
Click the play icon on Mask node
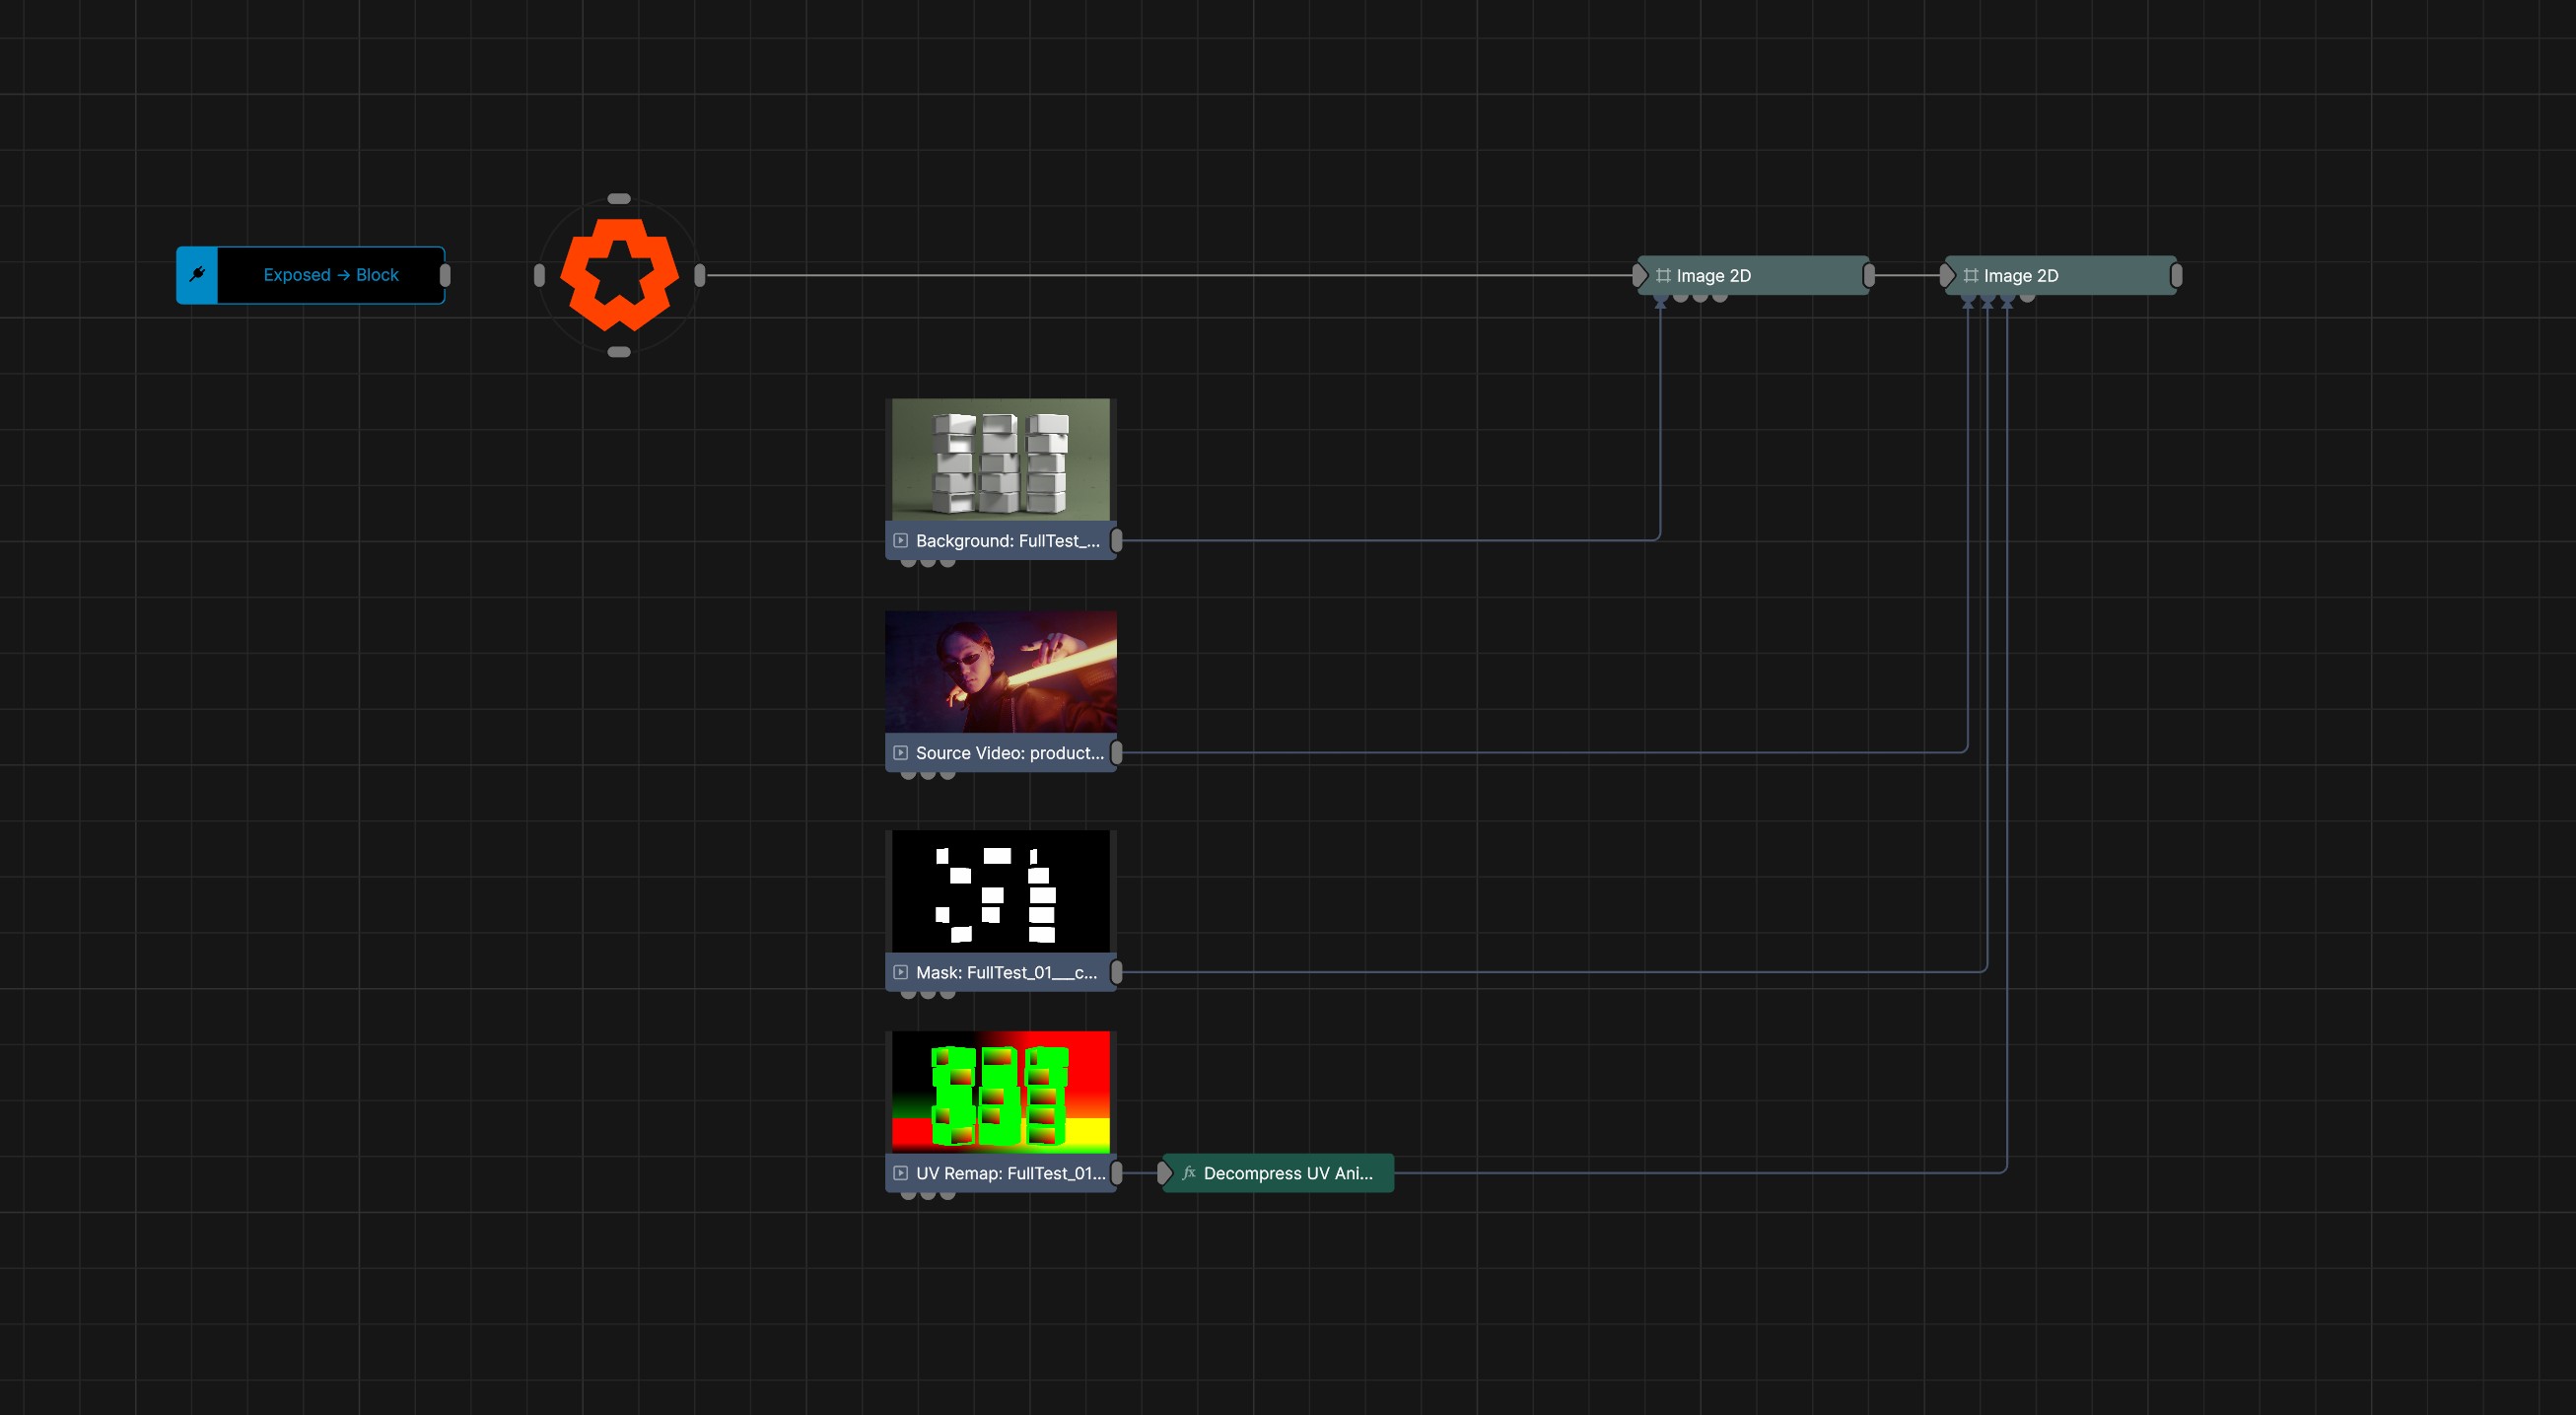point(901,972)
